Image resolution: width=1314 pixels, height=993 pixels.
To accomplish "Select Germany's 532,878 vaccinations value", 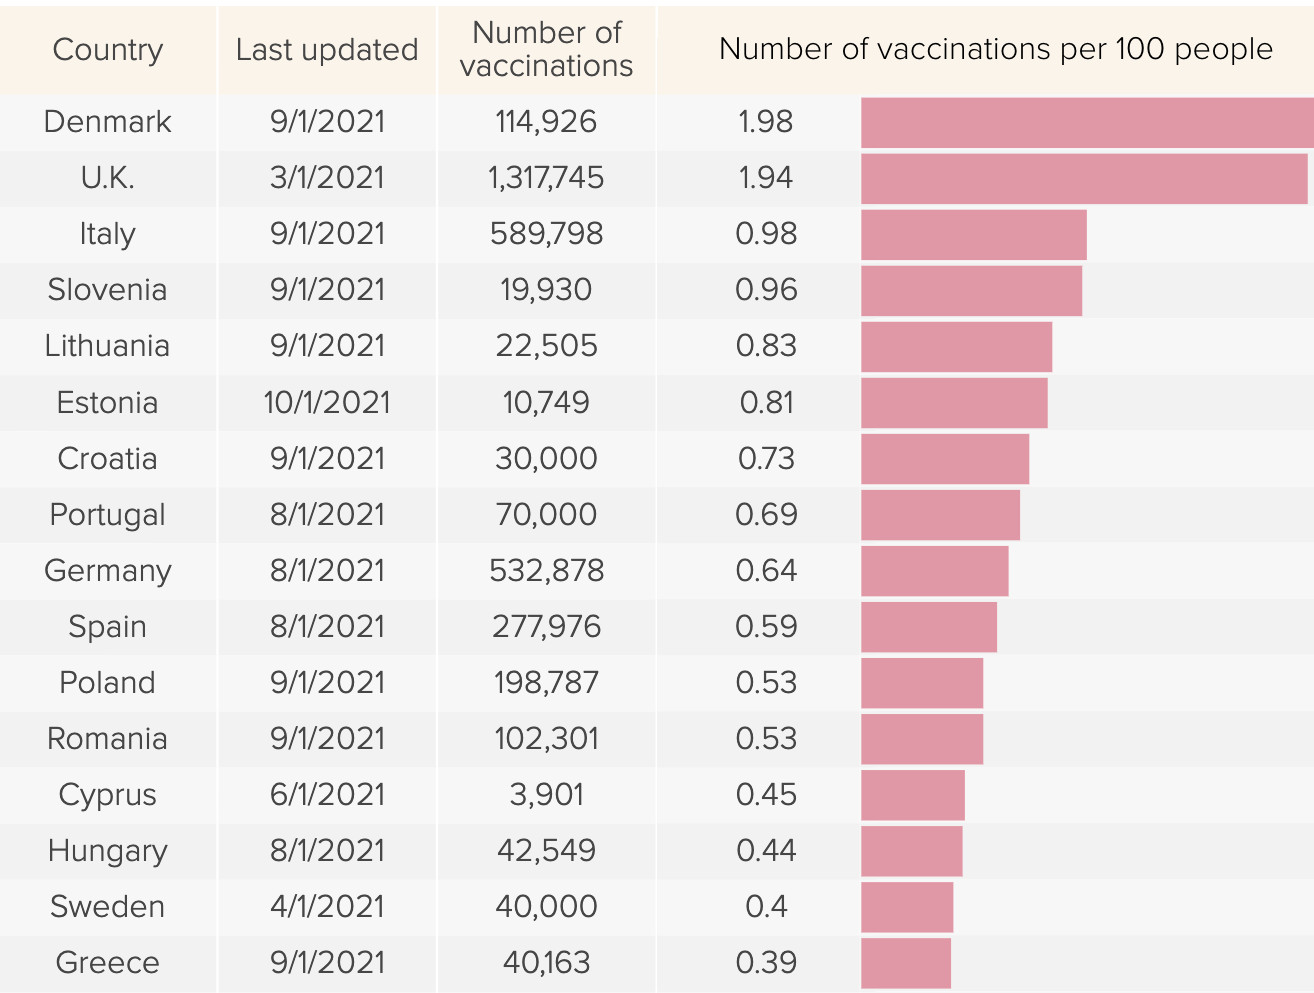I will coord(547,571).
